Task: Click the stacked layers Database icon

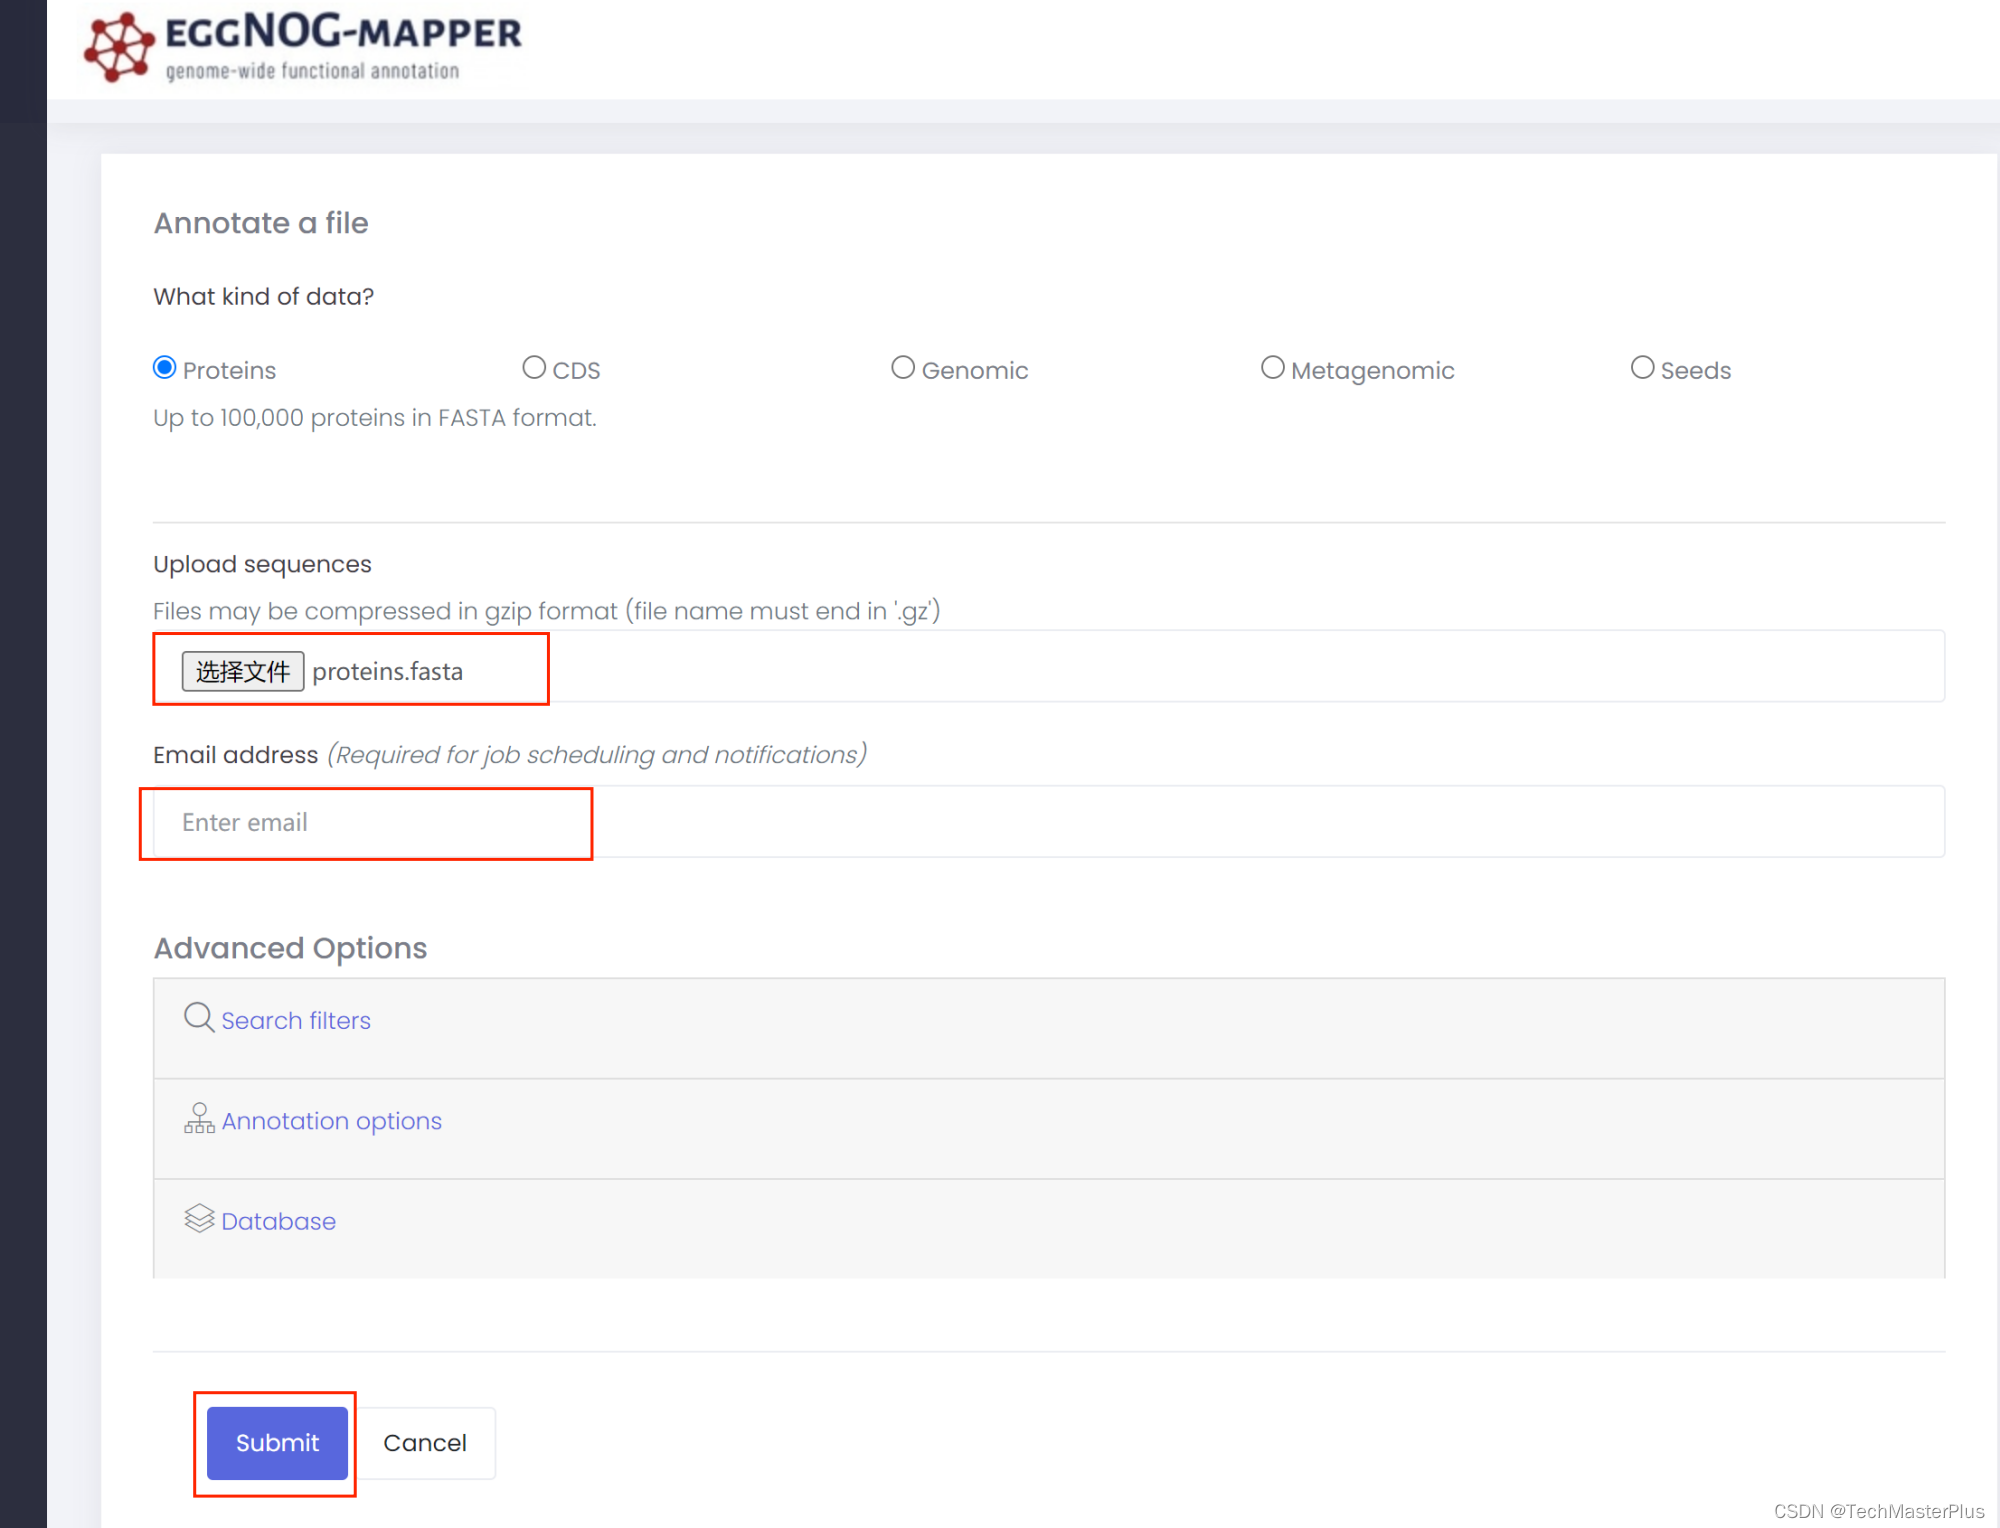Action: pos(198,1218)
